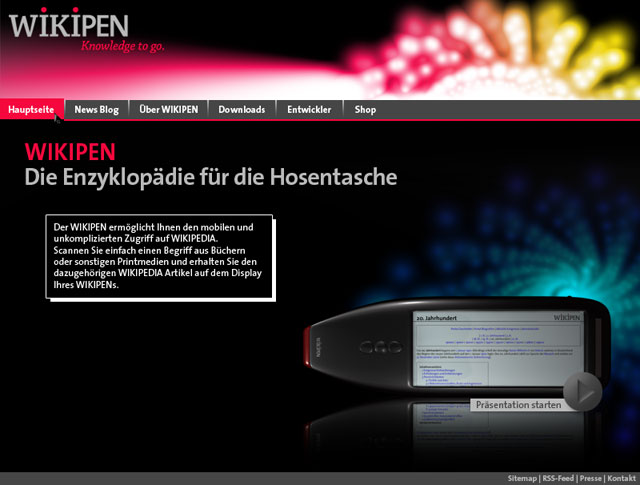This screenshot has height=485, width=640.
Task: Go to the News Blog tab
Action: (x=96, y=110)
